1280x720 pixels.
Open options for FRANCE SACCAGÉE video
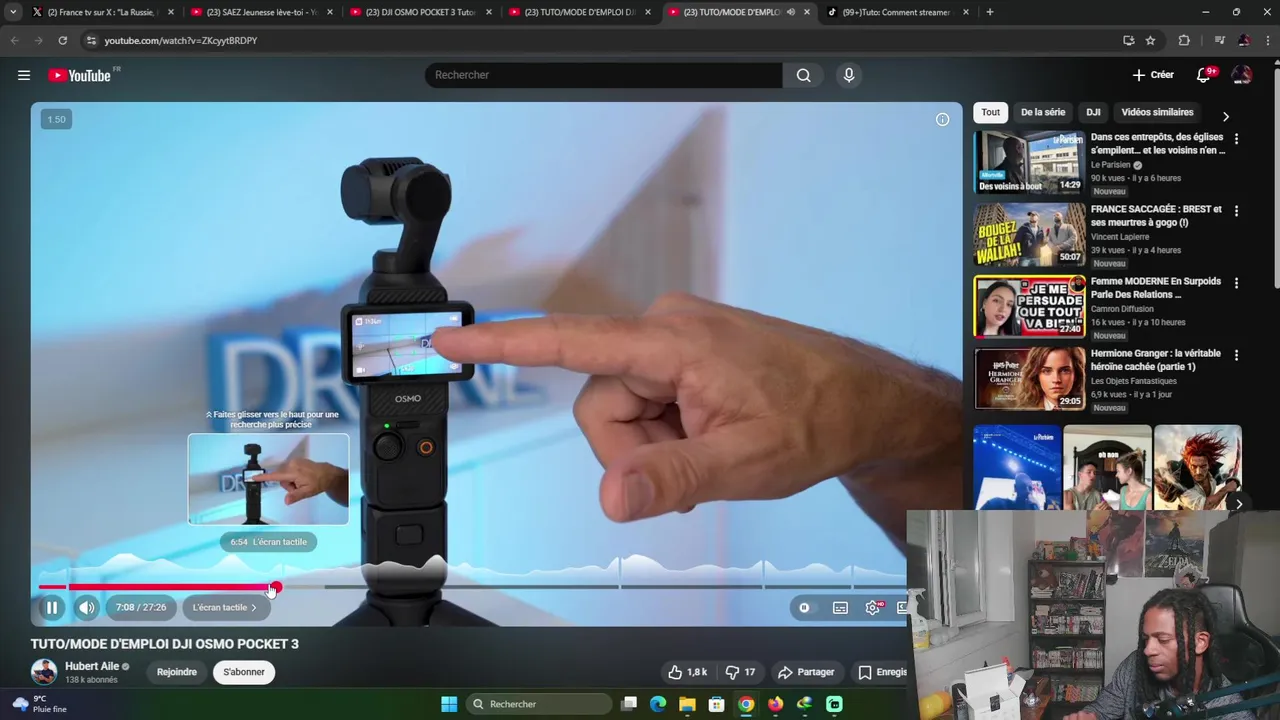(1236, 211)
